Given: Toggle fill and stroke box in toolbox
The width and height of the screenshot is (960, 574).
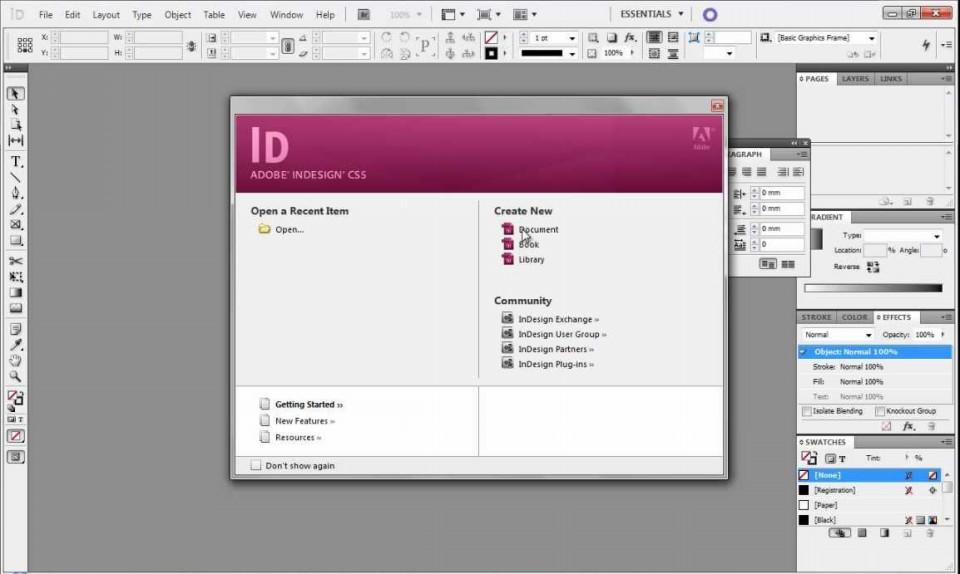Looking at the screenshot, I should pyautogui.click(x=15, y=398).
